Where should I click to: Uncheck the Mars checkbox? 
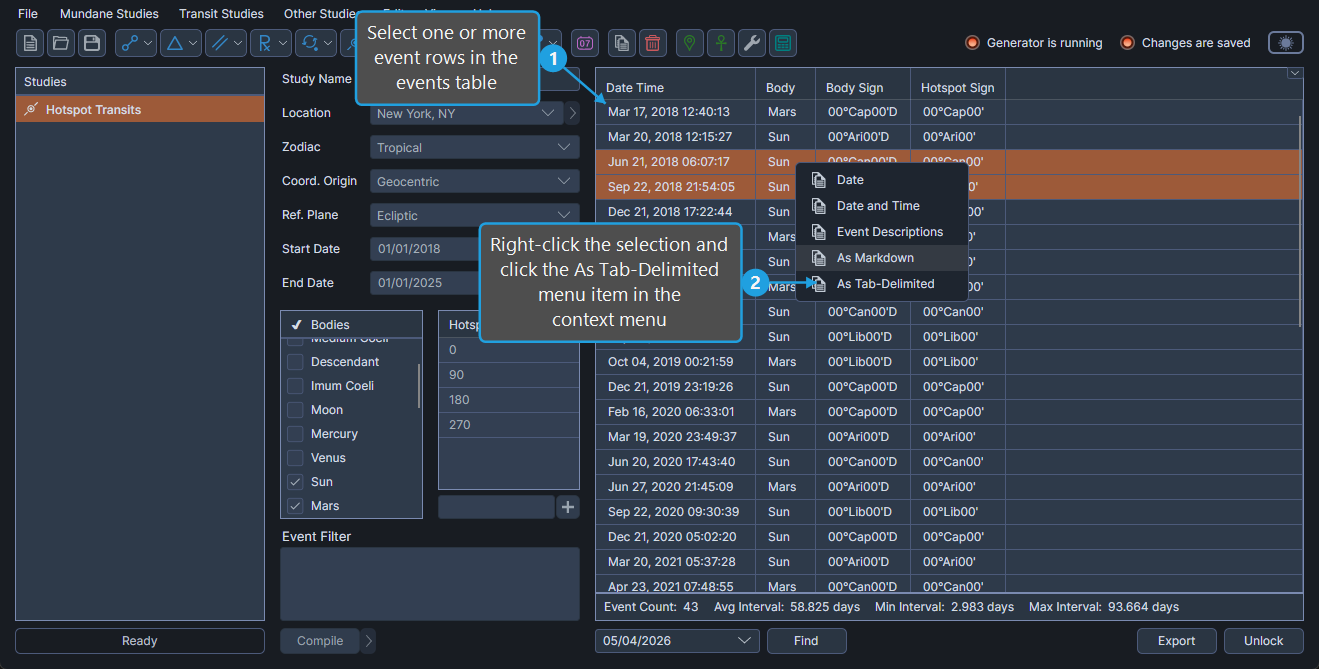(x=295, y=506)
